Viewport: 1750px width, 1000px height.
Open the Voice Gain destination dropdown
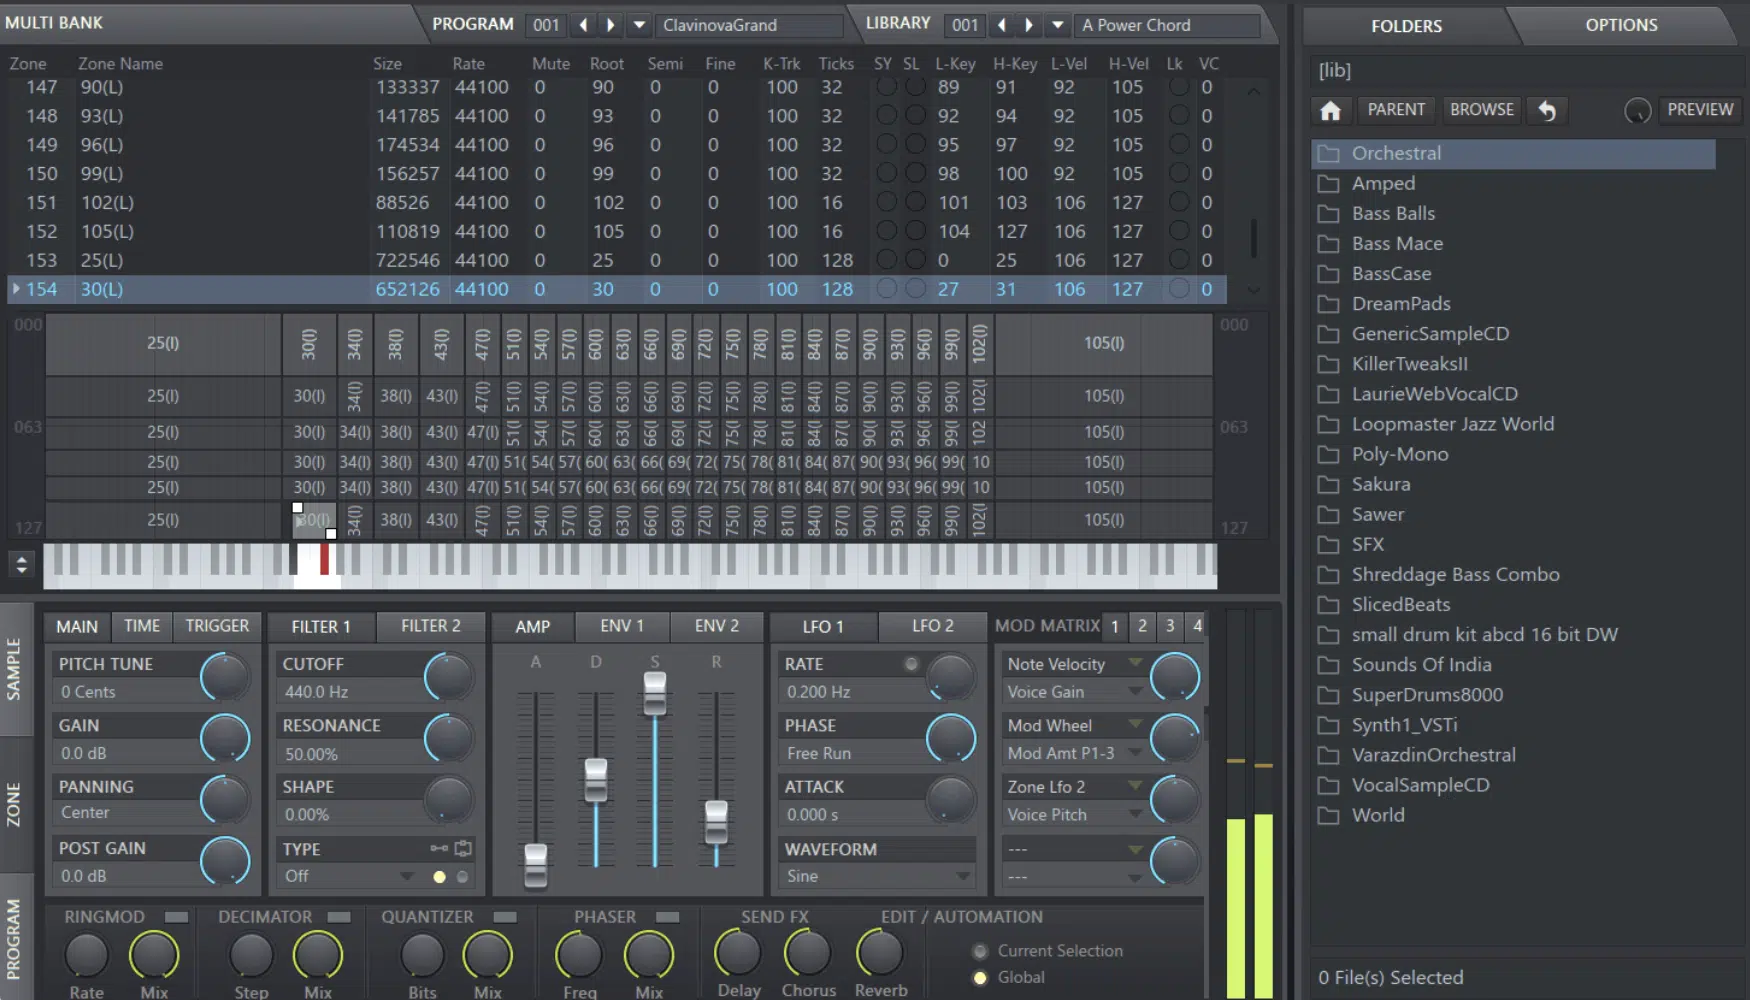coord(1135,691)
